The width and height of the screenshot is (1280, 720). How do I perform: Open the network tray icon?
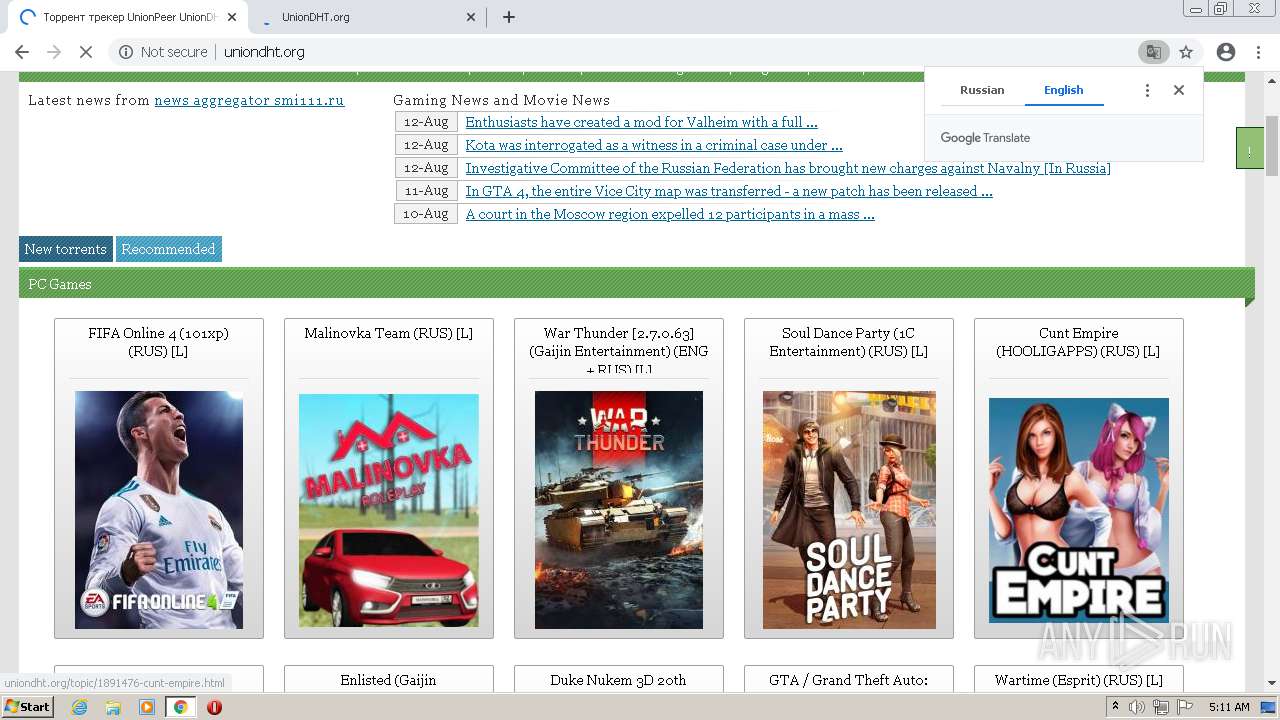[x=1160, y=707]
